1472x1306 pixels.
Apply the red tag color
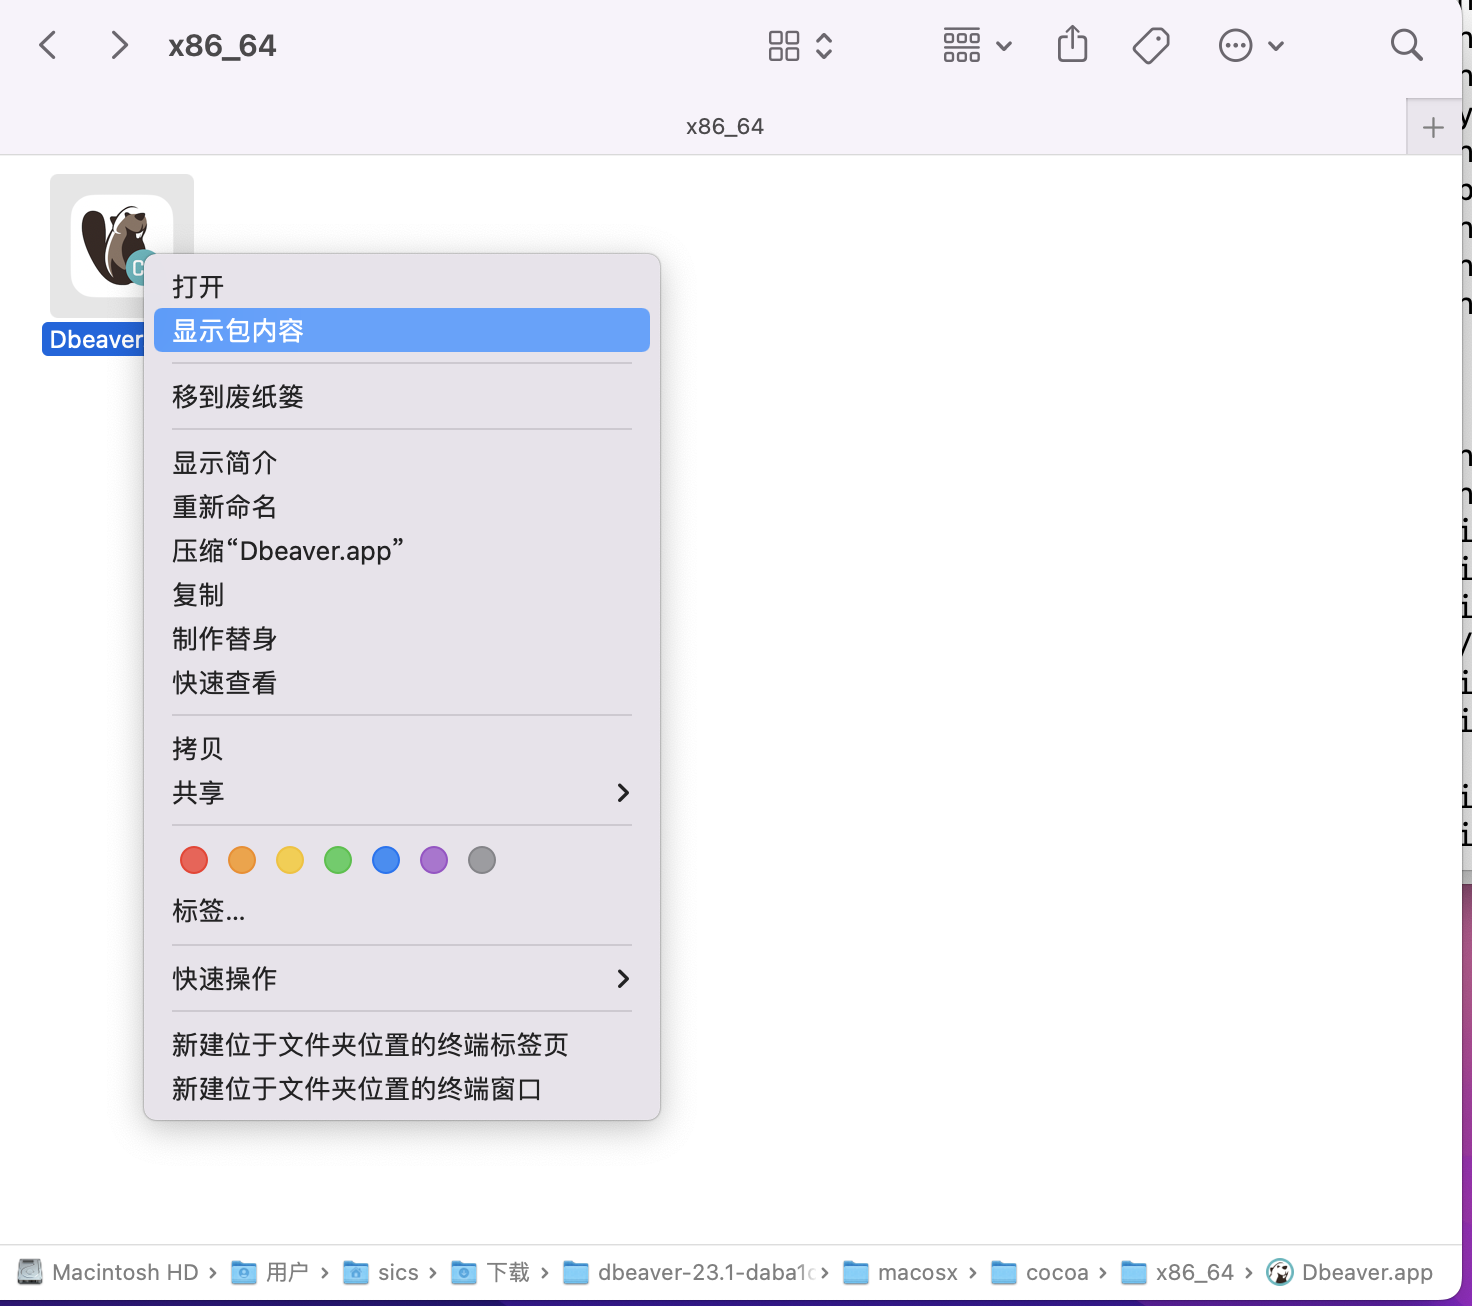click(x=194, y=860)
